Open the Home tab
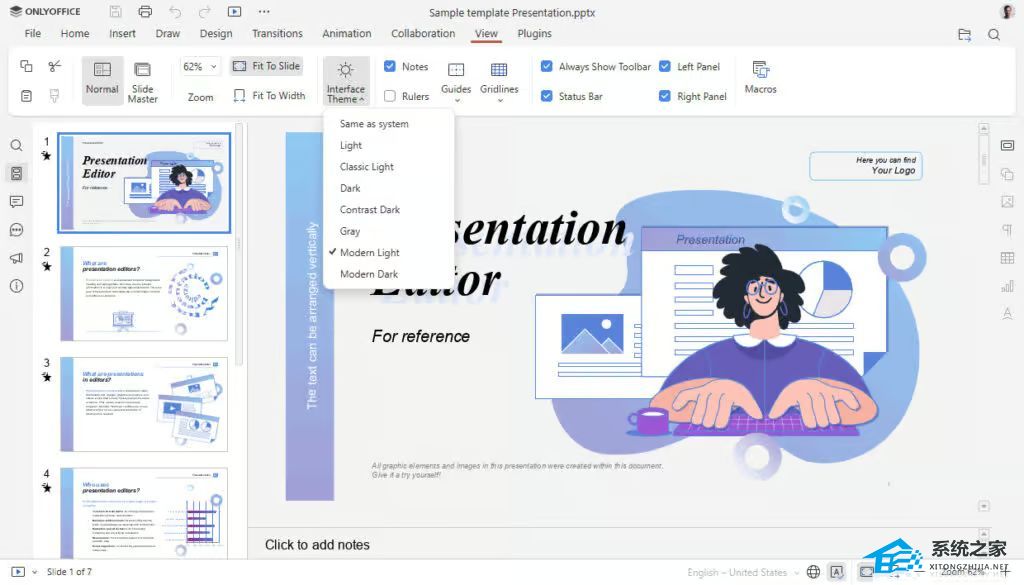Screen dimensions: 1024x585 75,33
